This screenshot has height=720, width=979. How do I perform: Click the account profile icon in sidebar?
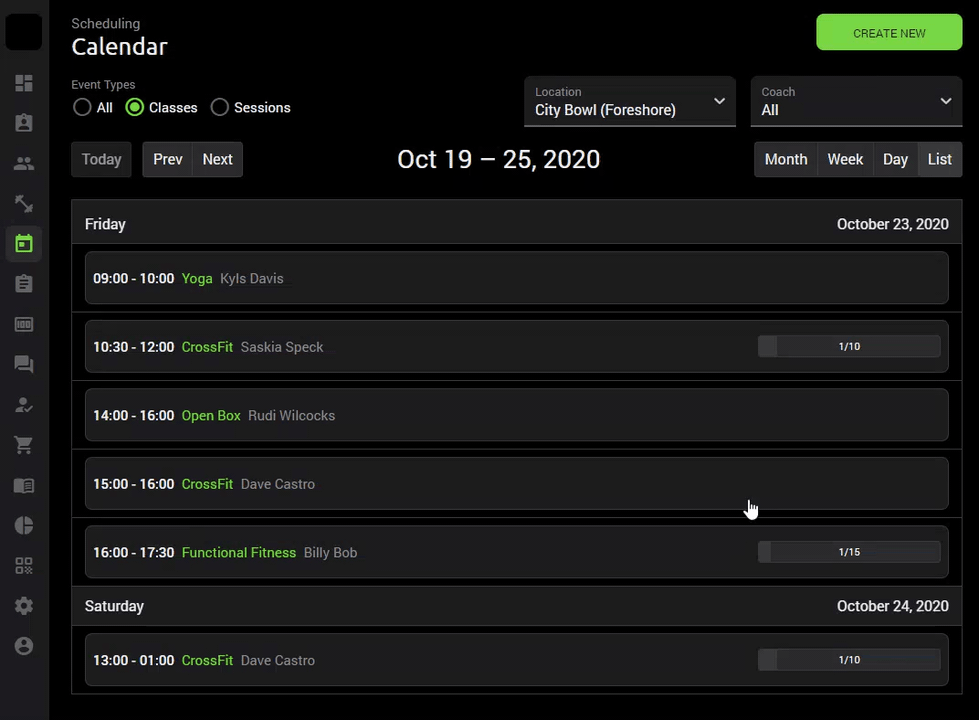coord(24,646)
